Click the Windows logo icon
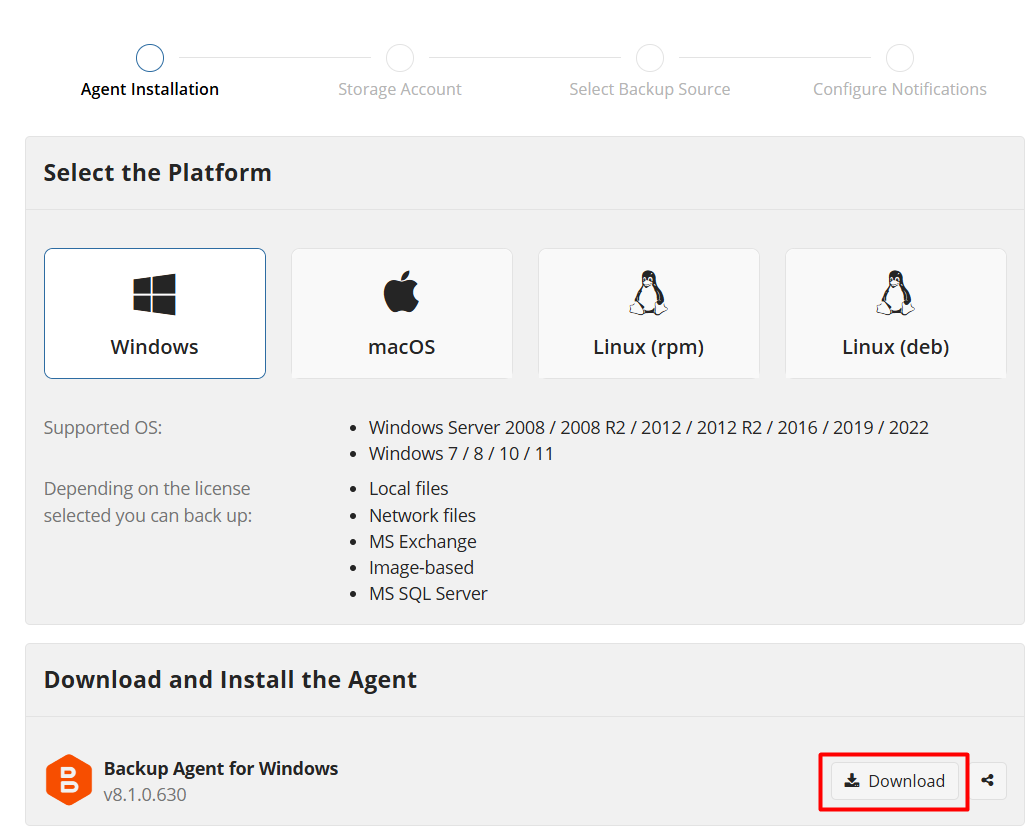Viewport: 1033px width, 836px height. pyautogui.click(x=154, y=294)
